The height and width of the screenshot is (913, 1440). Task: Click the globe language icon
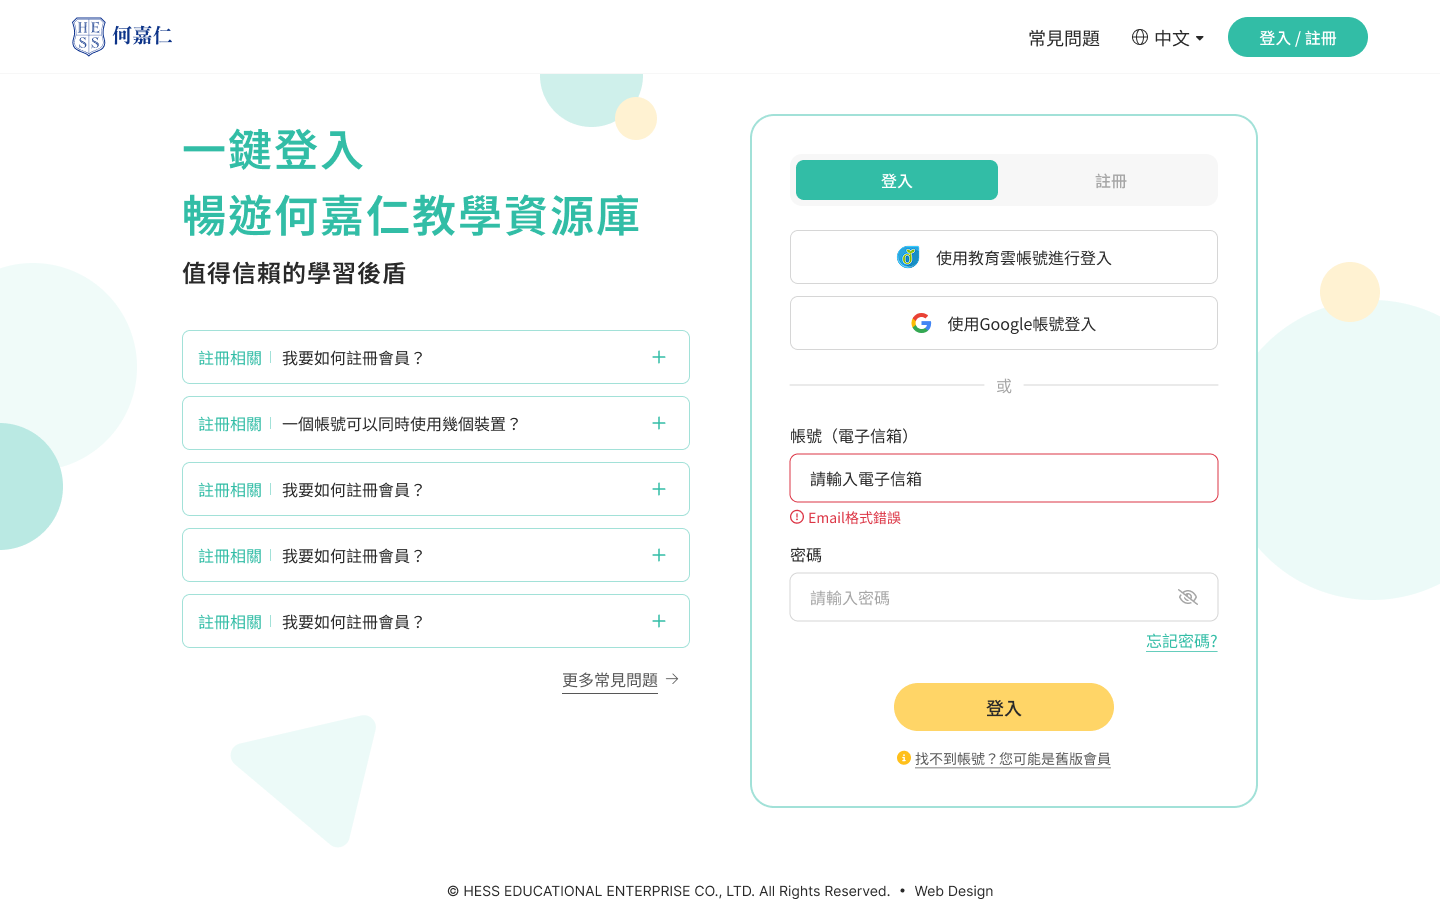coord(1140,37)
